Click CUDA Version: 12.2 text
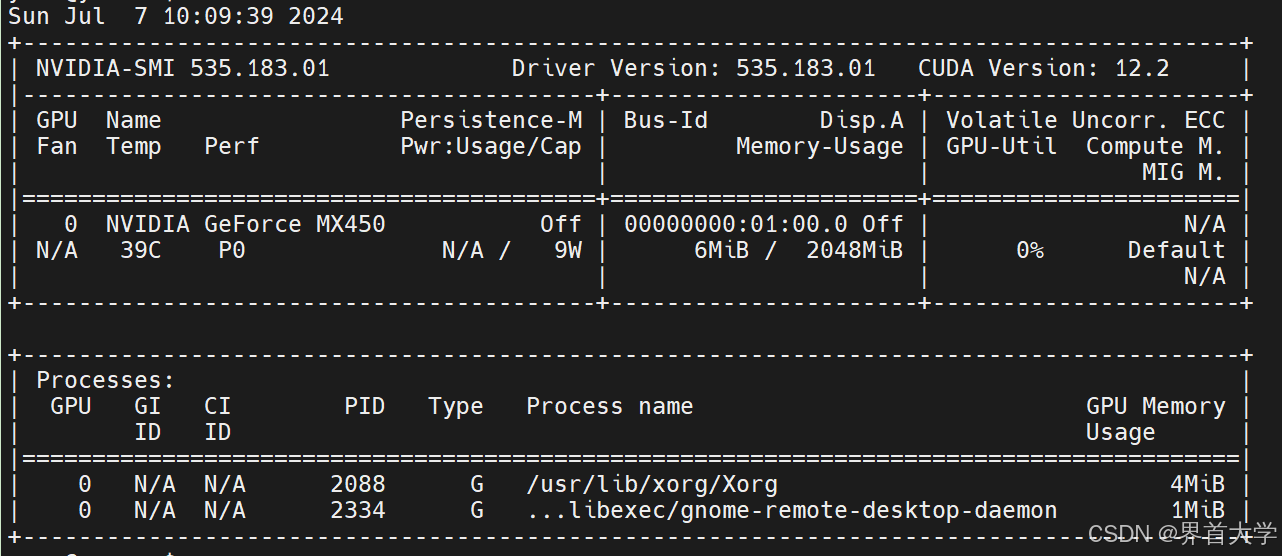Screen dimensions: 1282x556 tap(1043, 69)
